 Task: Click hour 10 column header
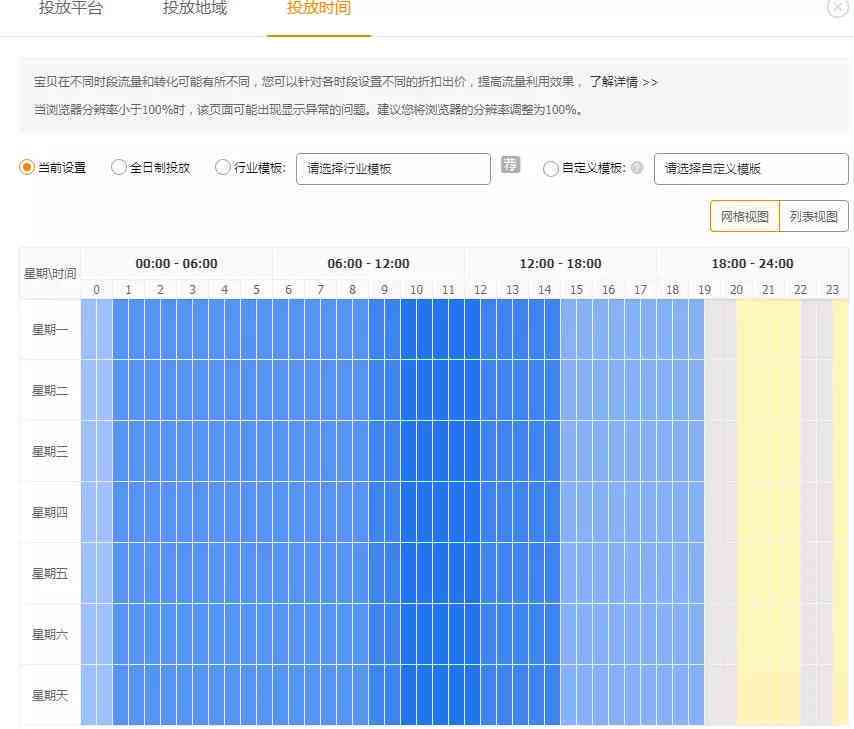(417, 289)
